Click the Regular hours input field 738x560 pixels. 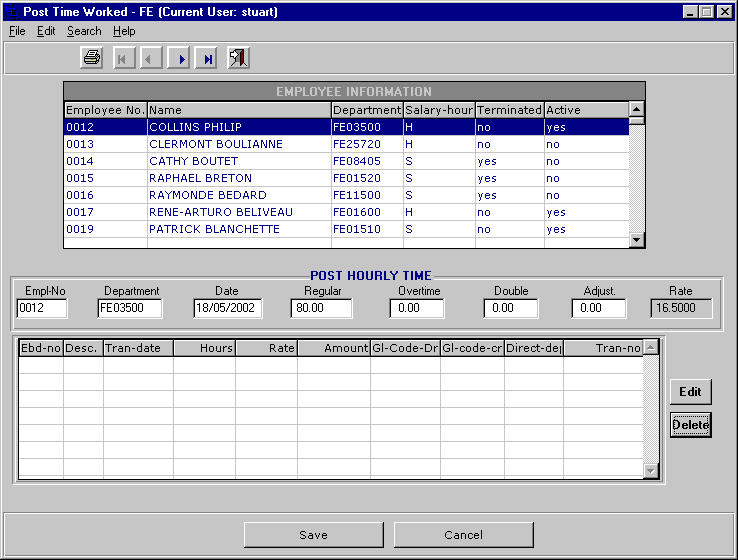(x=322, y=309)
